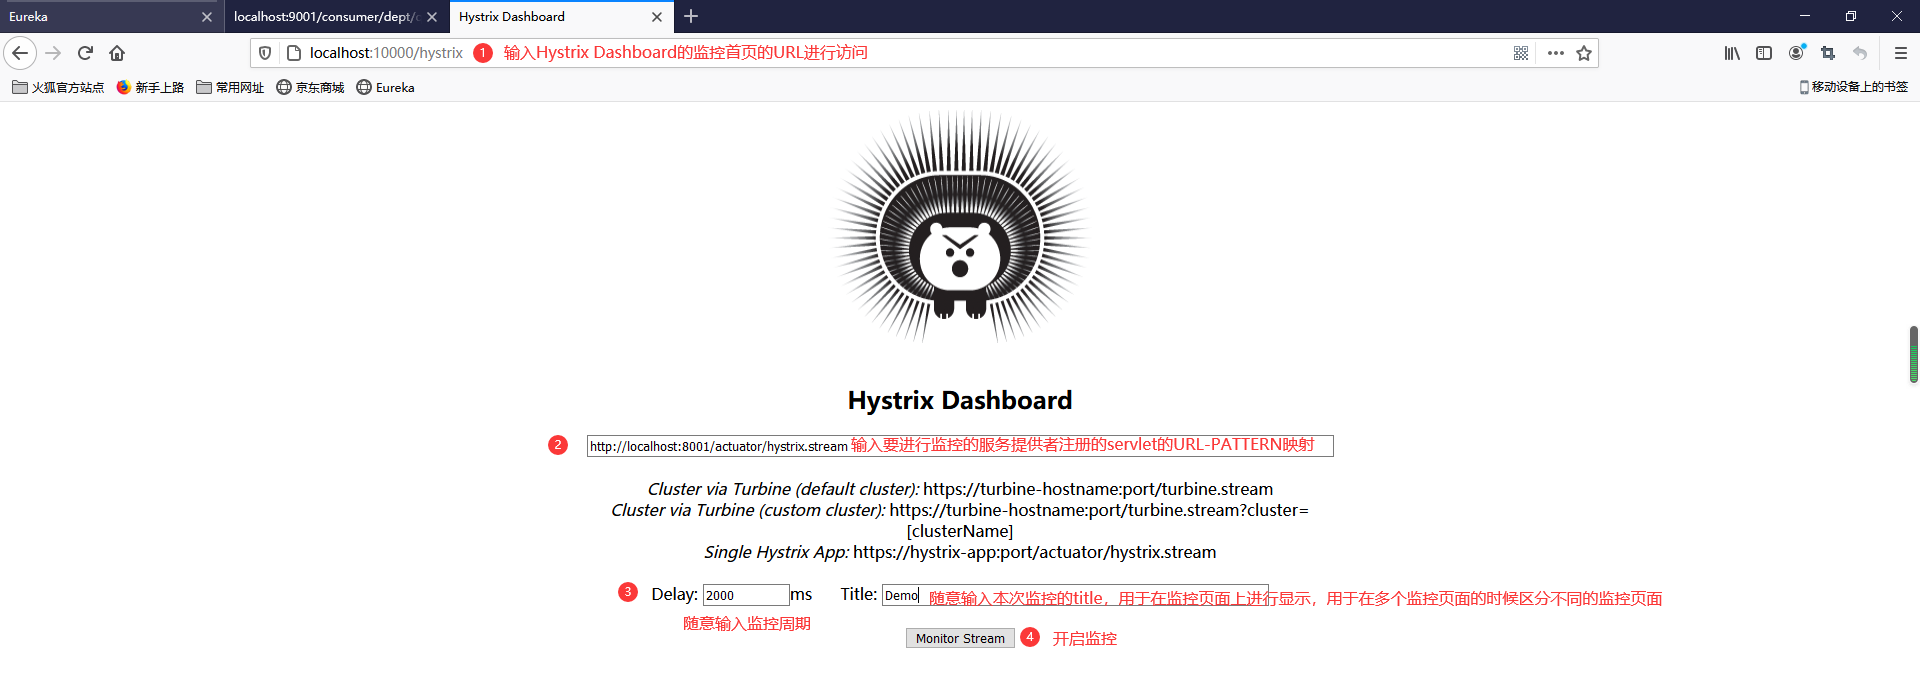1920x693 pixels.
Task: Toggle the sidebar view icon
Action: pos(1764,53)
